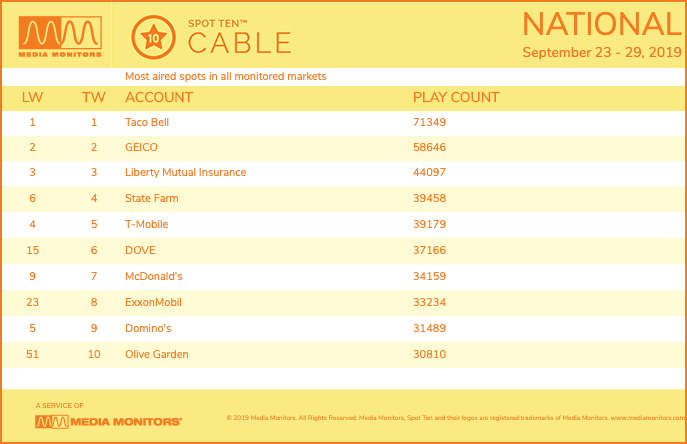The width and height of the screenshot is (687, 444).
Task: Select the T-Mobile row
Action: [x=344, y=224]
